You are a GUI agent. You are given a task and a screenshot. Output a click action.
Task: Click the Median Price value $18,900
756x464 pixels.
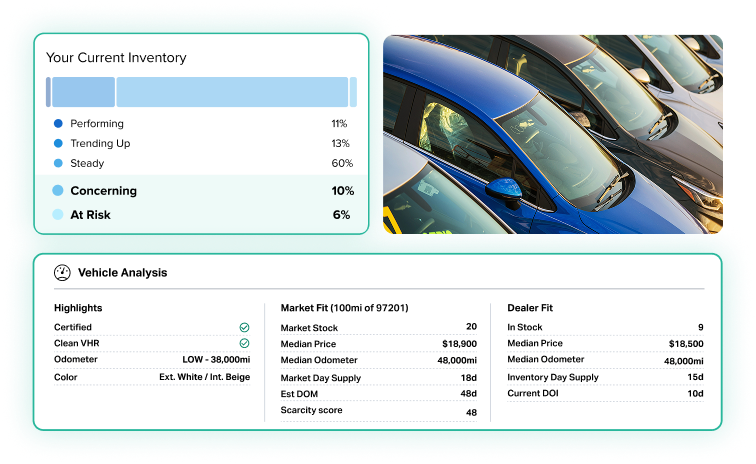pyautogui.click(x=456, y=343)
